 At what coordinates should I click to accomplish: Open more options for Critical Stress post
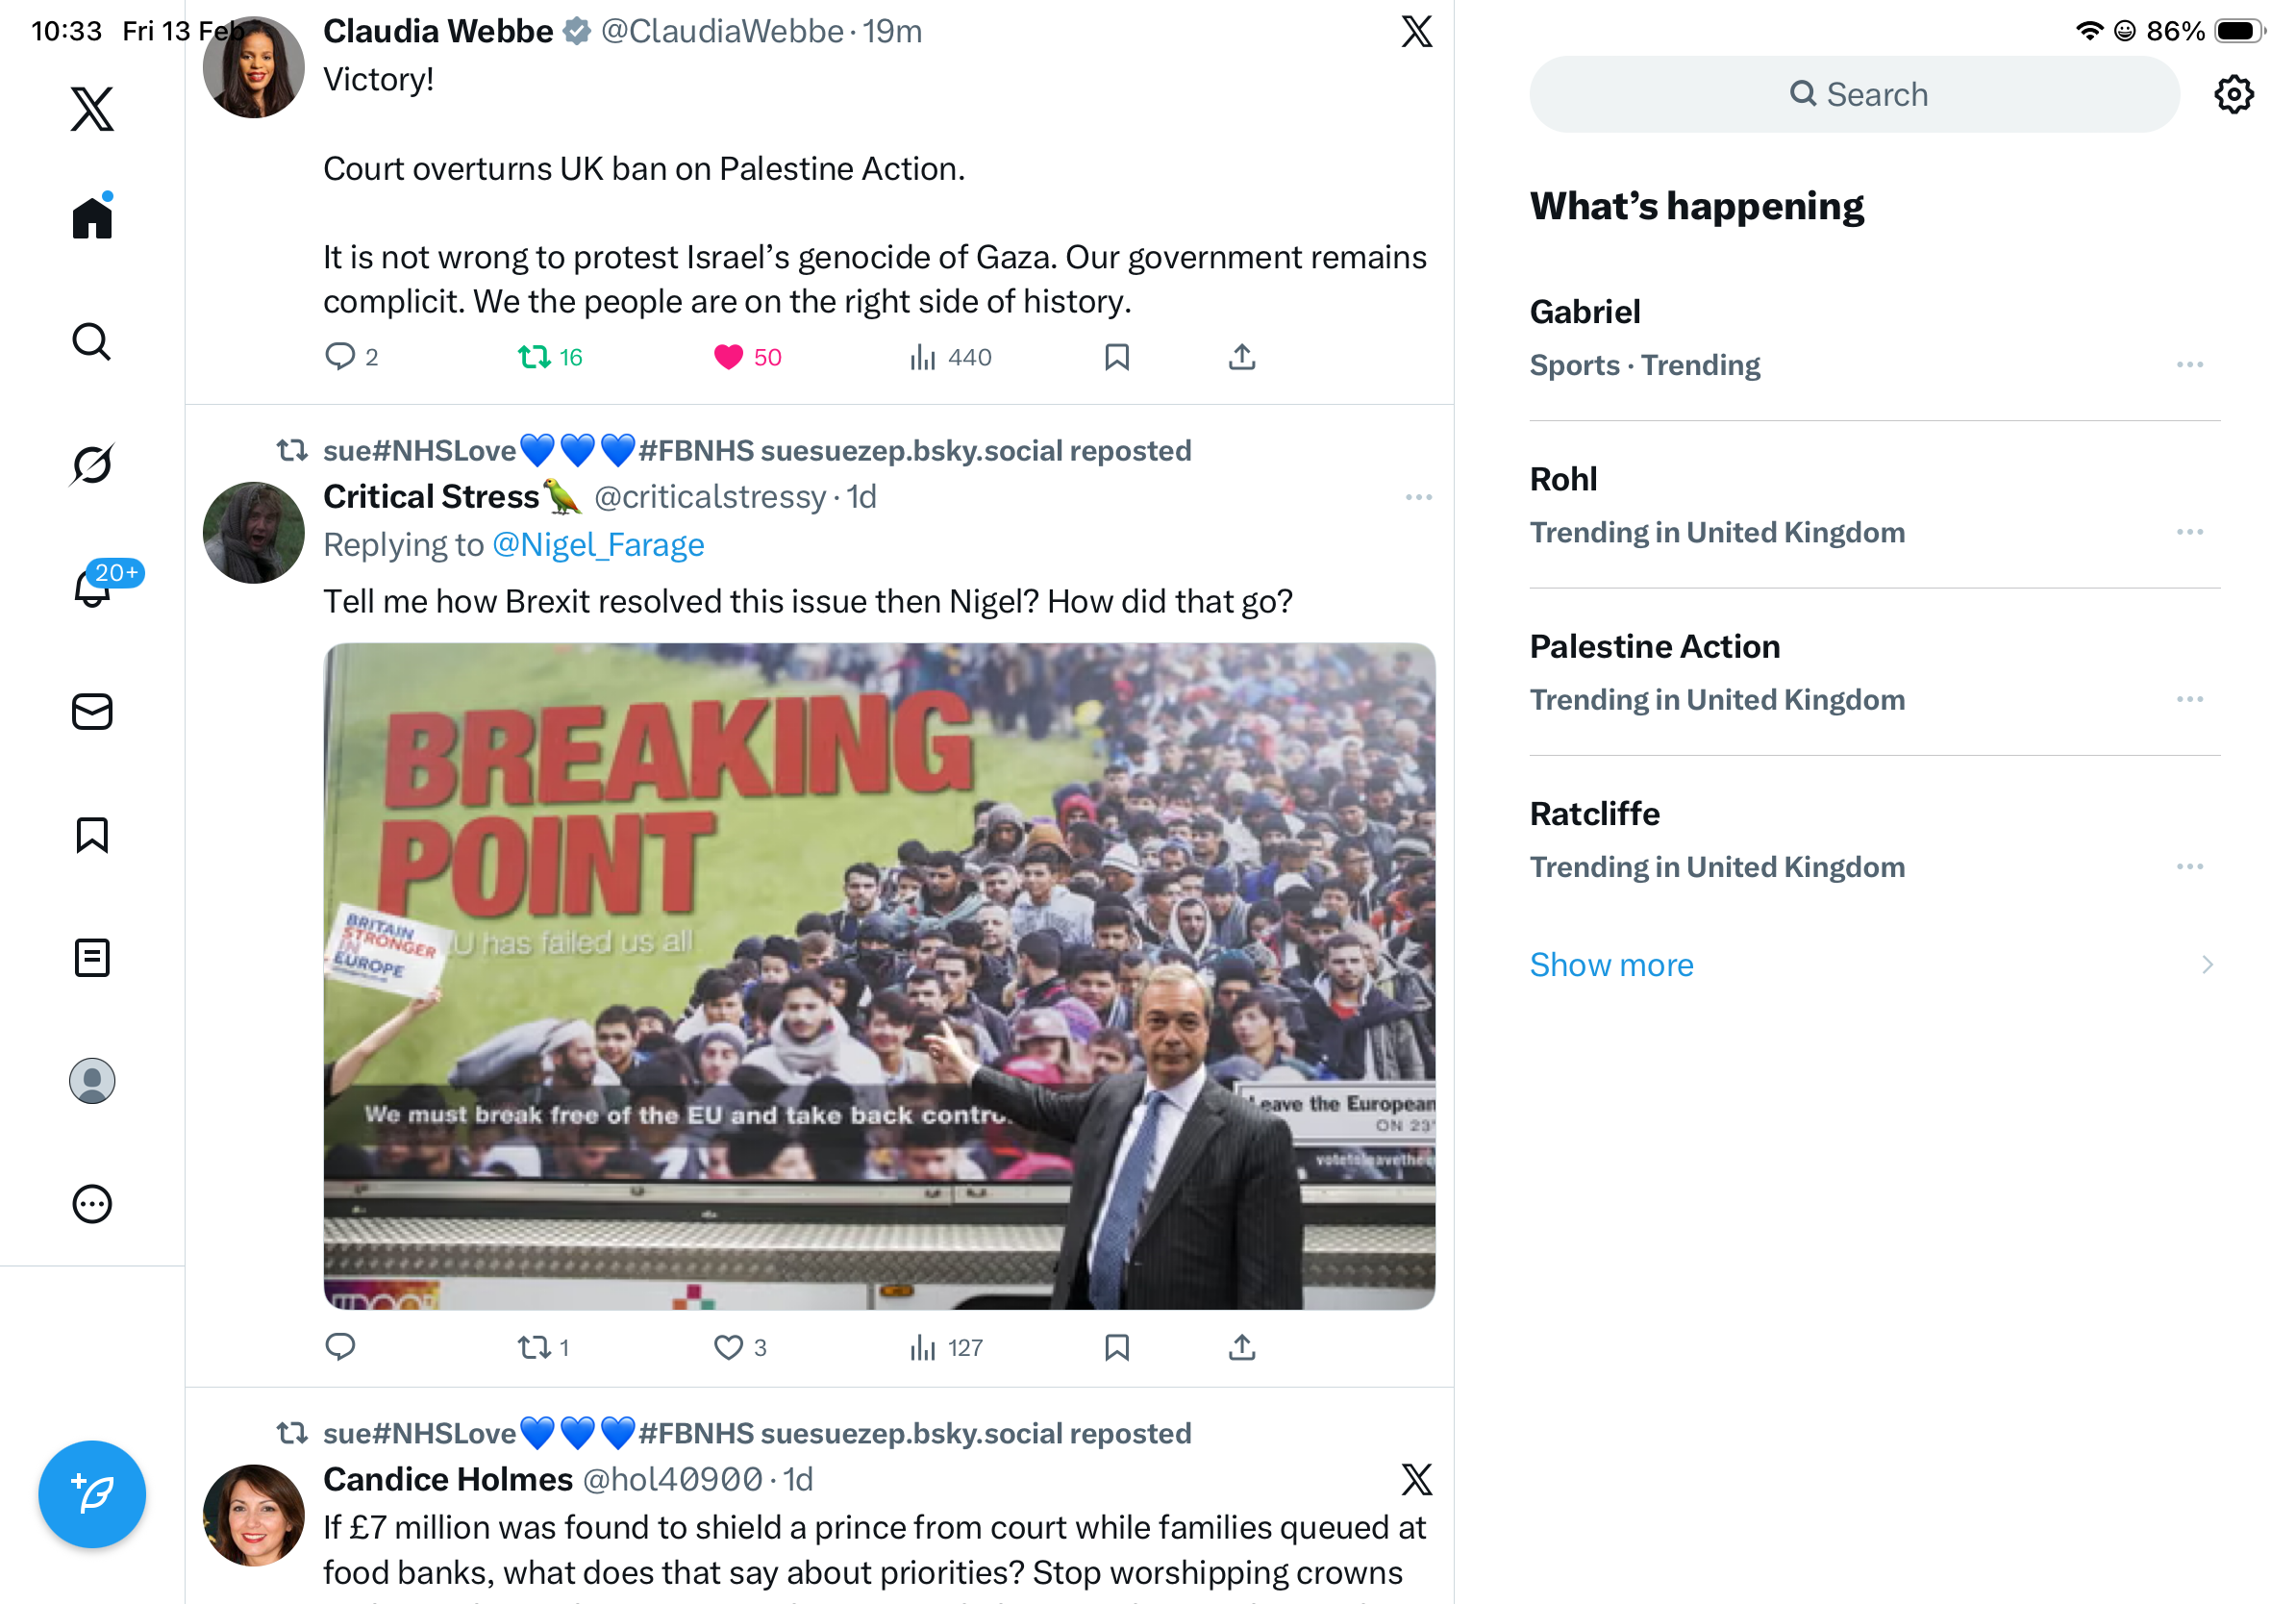point(1418,497)
